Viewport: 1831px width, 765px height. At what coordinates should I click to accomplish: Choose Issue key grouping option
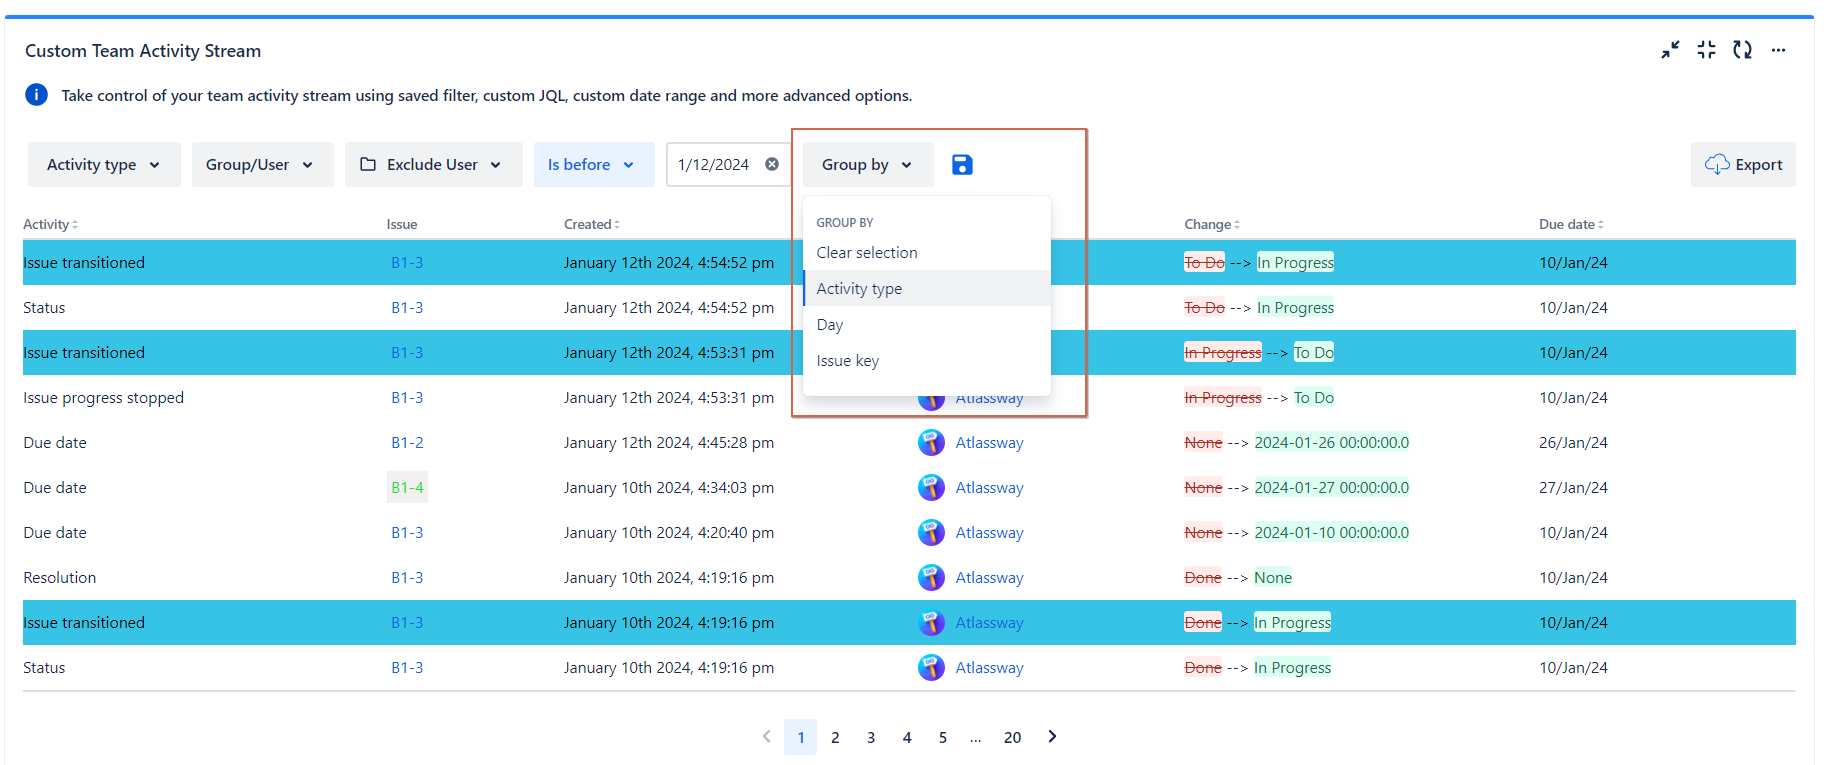(848, 361)
